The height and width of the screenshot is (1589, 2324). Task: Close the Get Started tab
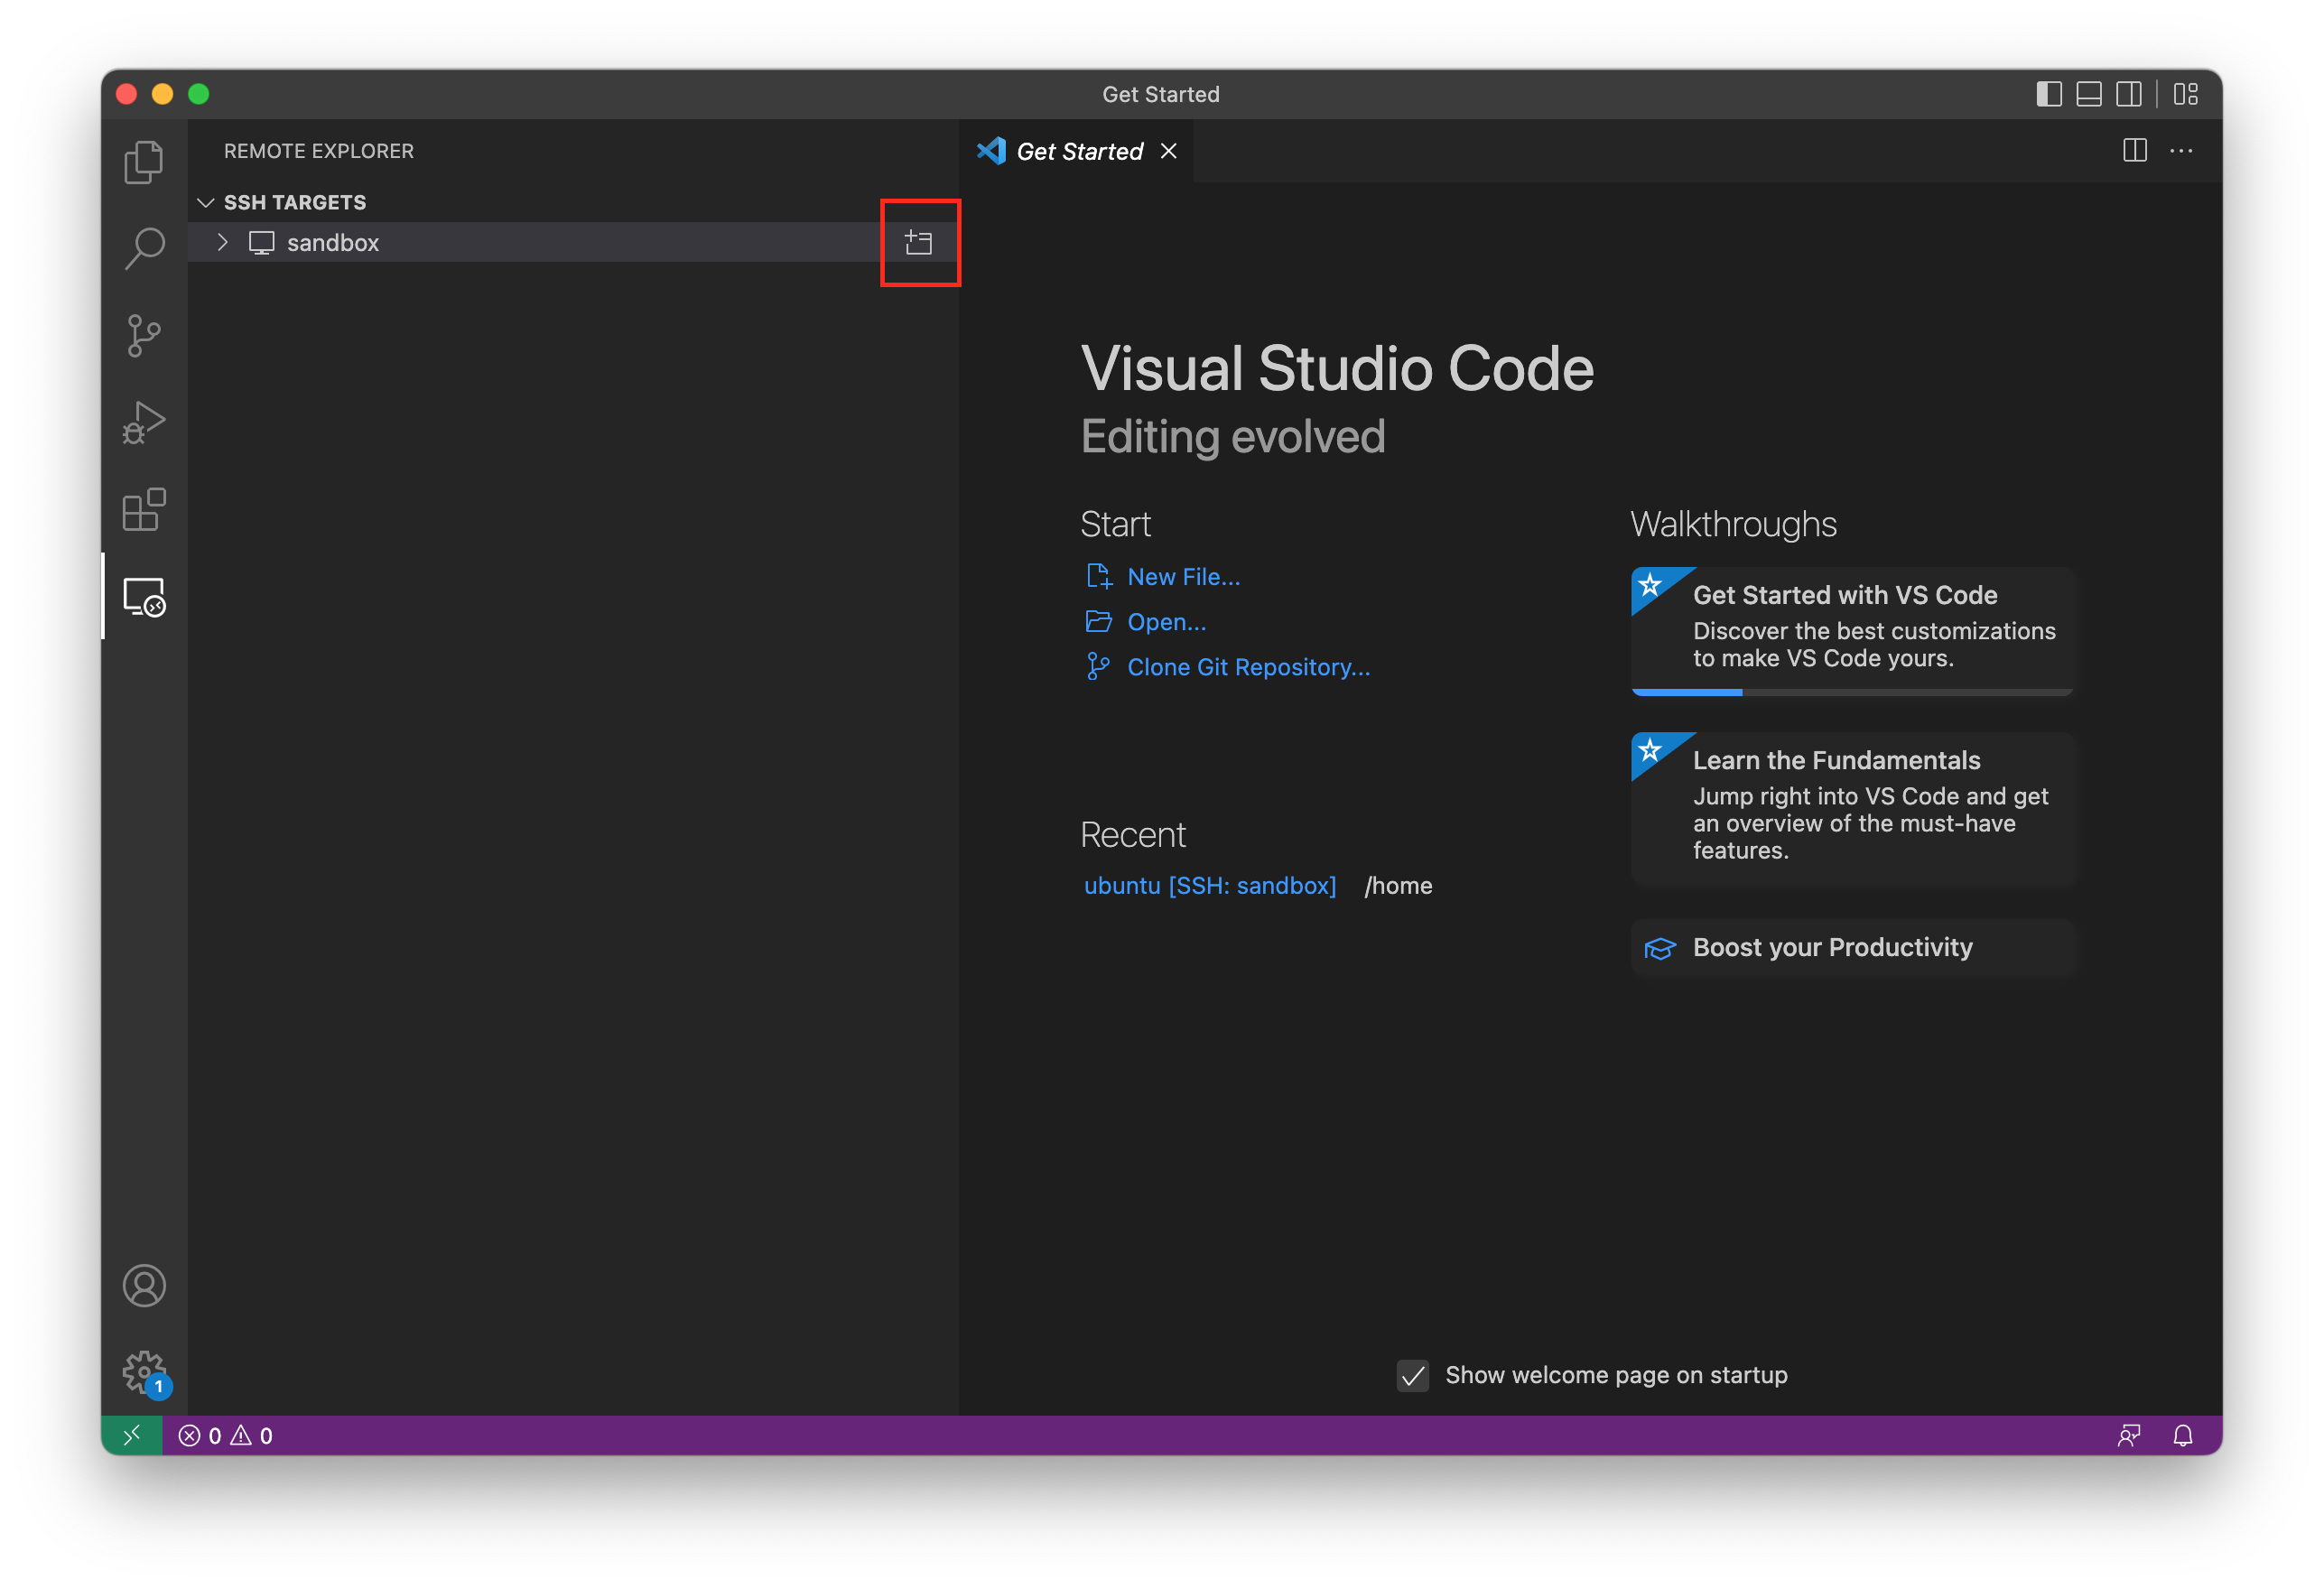(1168, 150)
